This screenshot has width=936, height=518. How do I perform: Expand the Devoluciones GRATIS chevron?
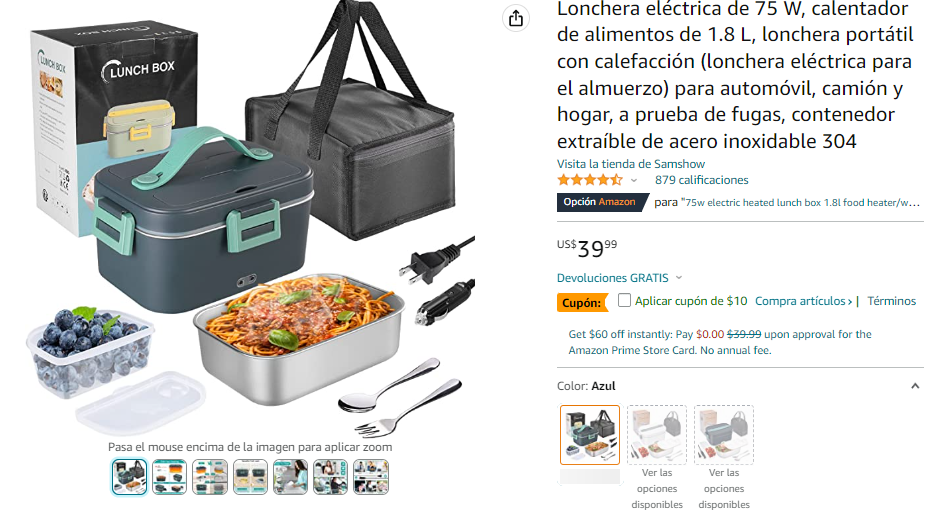(679, 278)
